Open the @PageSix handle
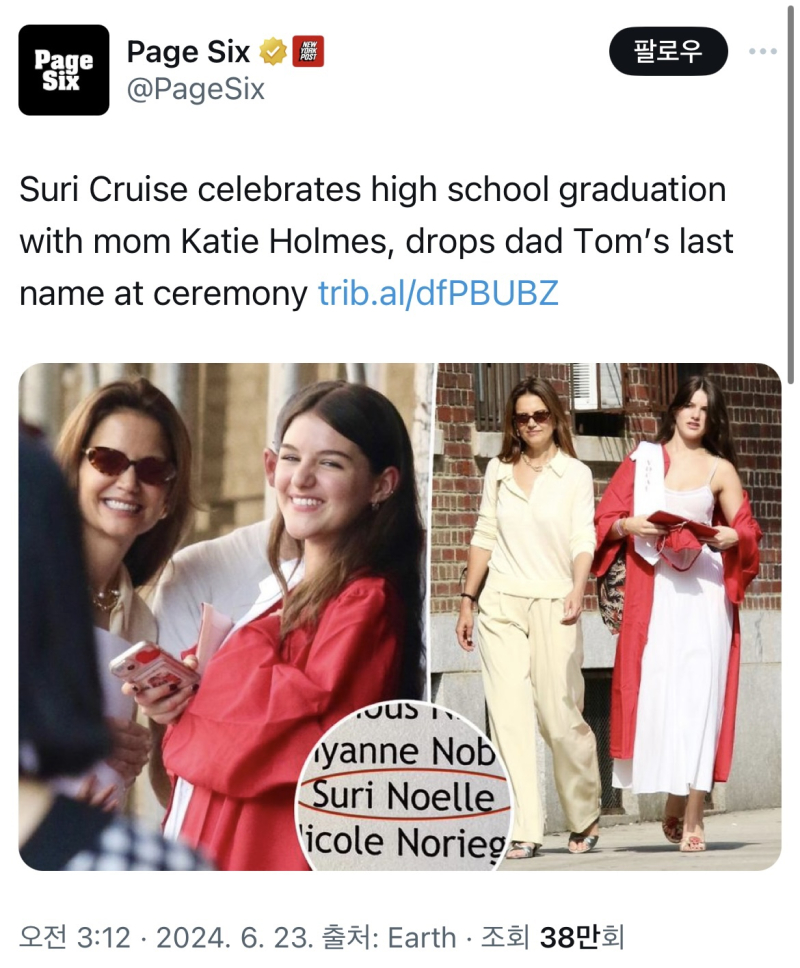Image resolution: width=800 pixels, height=968 pixels. click(x=196, y=89)
